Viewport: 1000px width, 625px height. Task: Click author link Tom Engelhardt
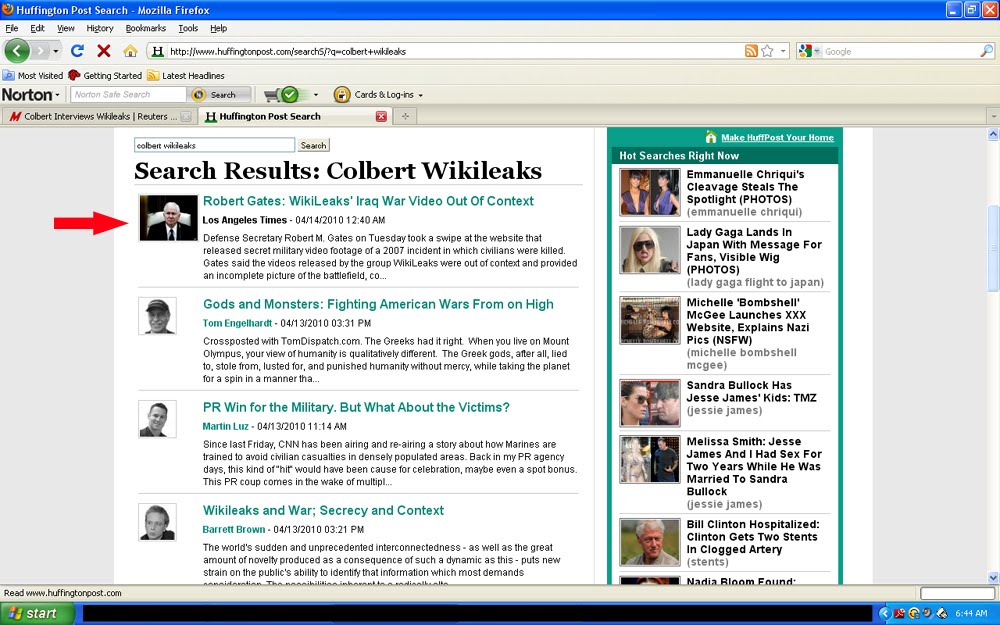[x=237, y=323]
